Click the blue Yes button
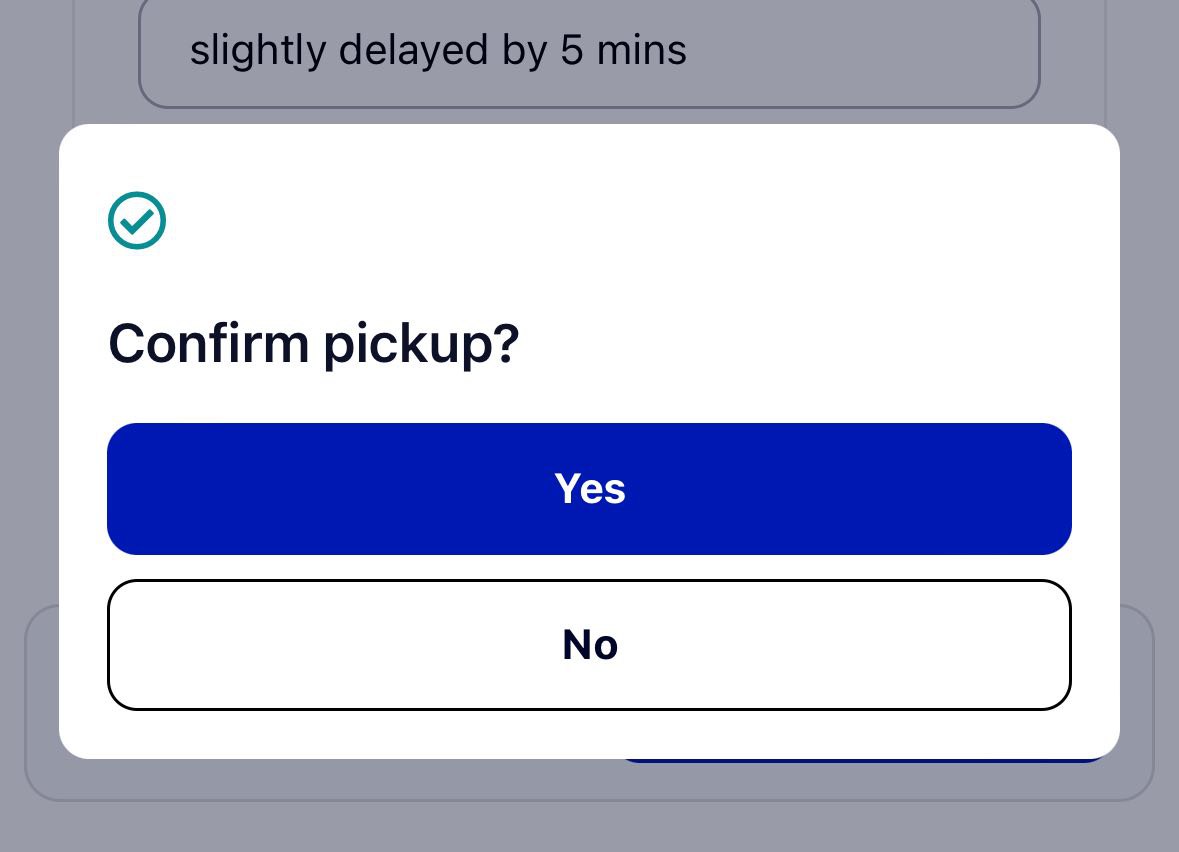Image resolution: width=1179 pixels, height=852 pixels. click(x=590, y=489)
